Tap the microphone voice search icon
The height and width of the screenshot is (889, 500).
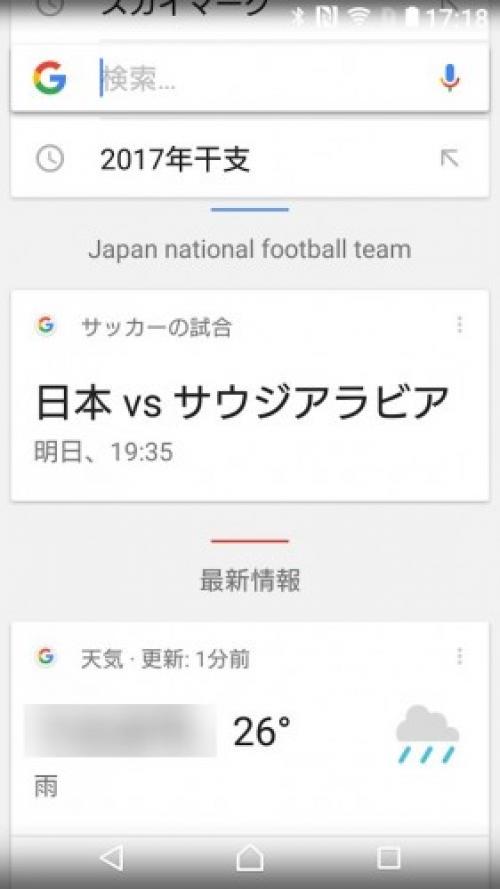pyautogui.click(x=450, y=78)
